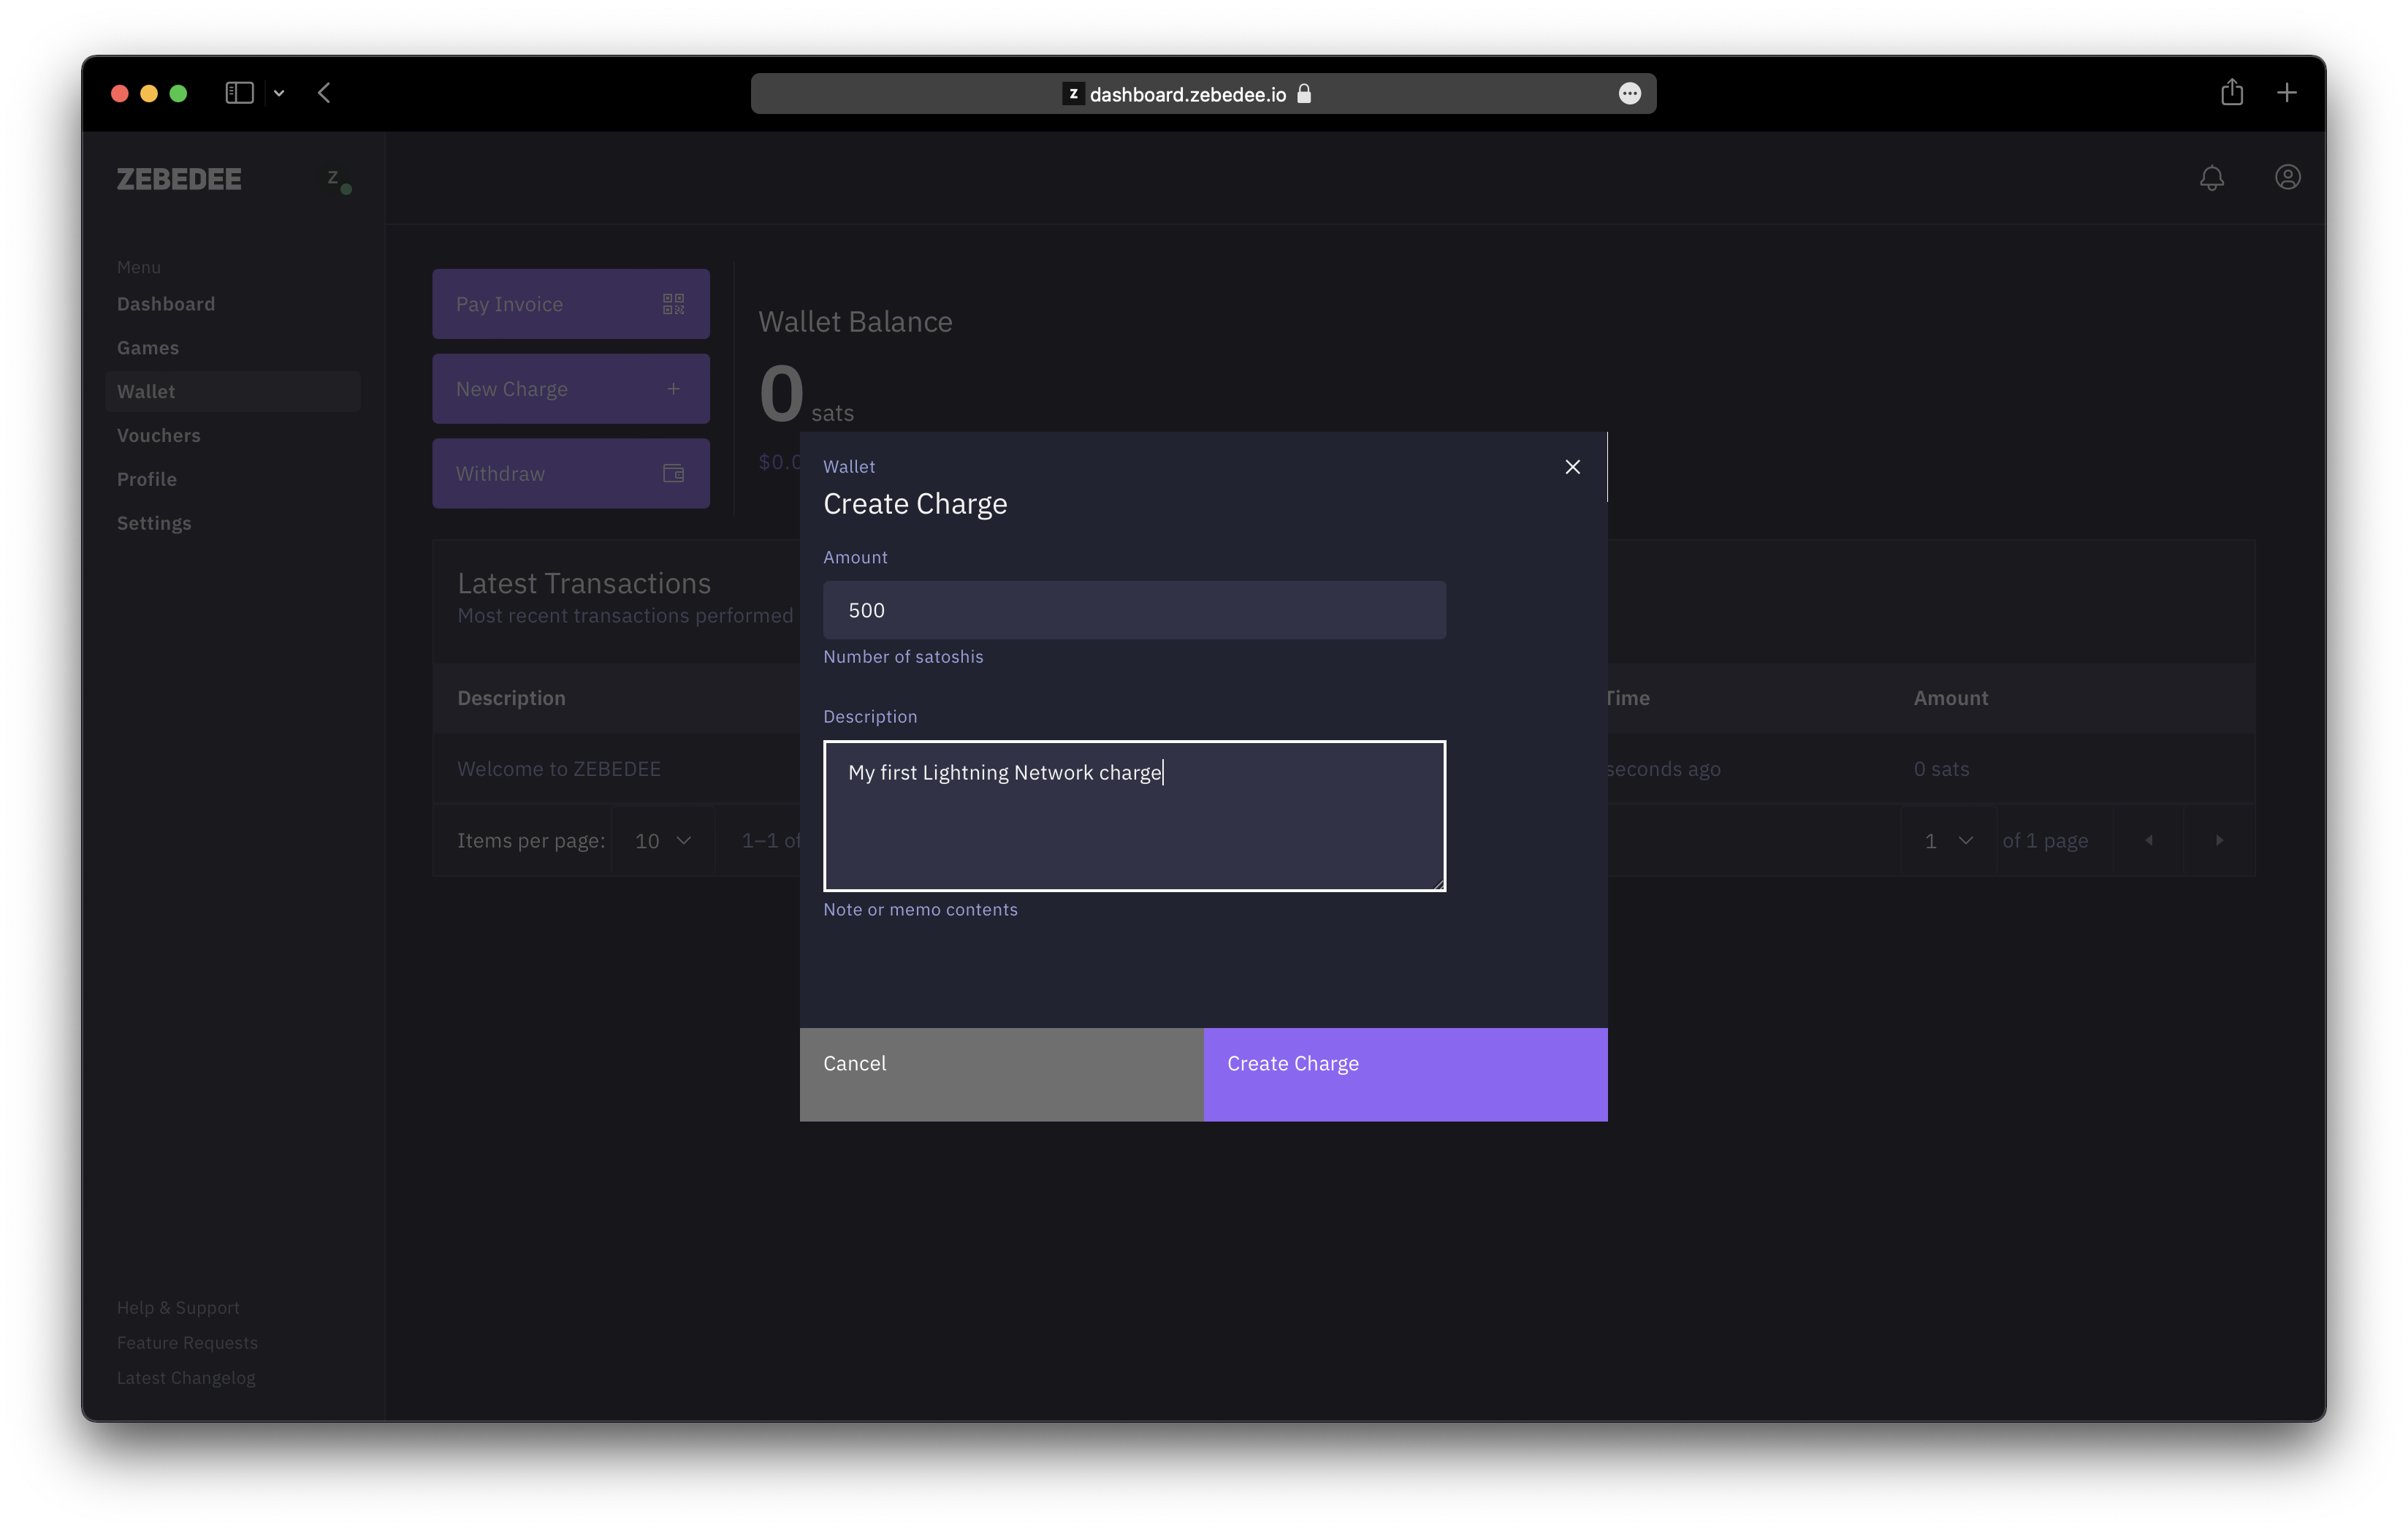Select the Welcome to ZEBEDEE transaction
Screen dimensions: 2408x1530
pyautogui.click(x=559, y=769)
